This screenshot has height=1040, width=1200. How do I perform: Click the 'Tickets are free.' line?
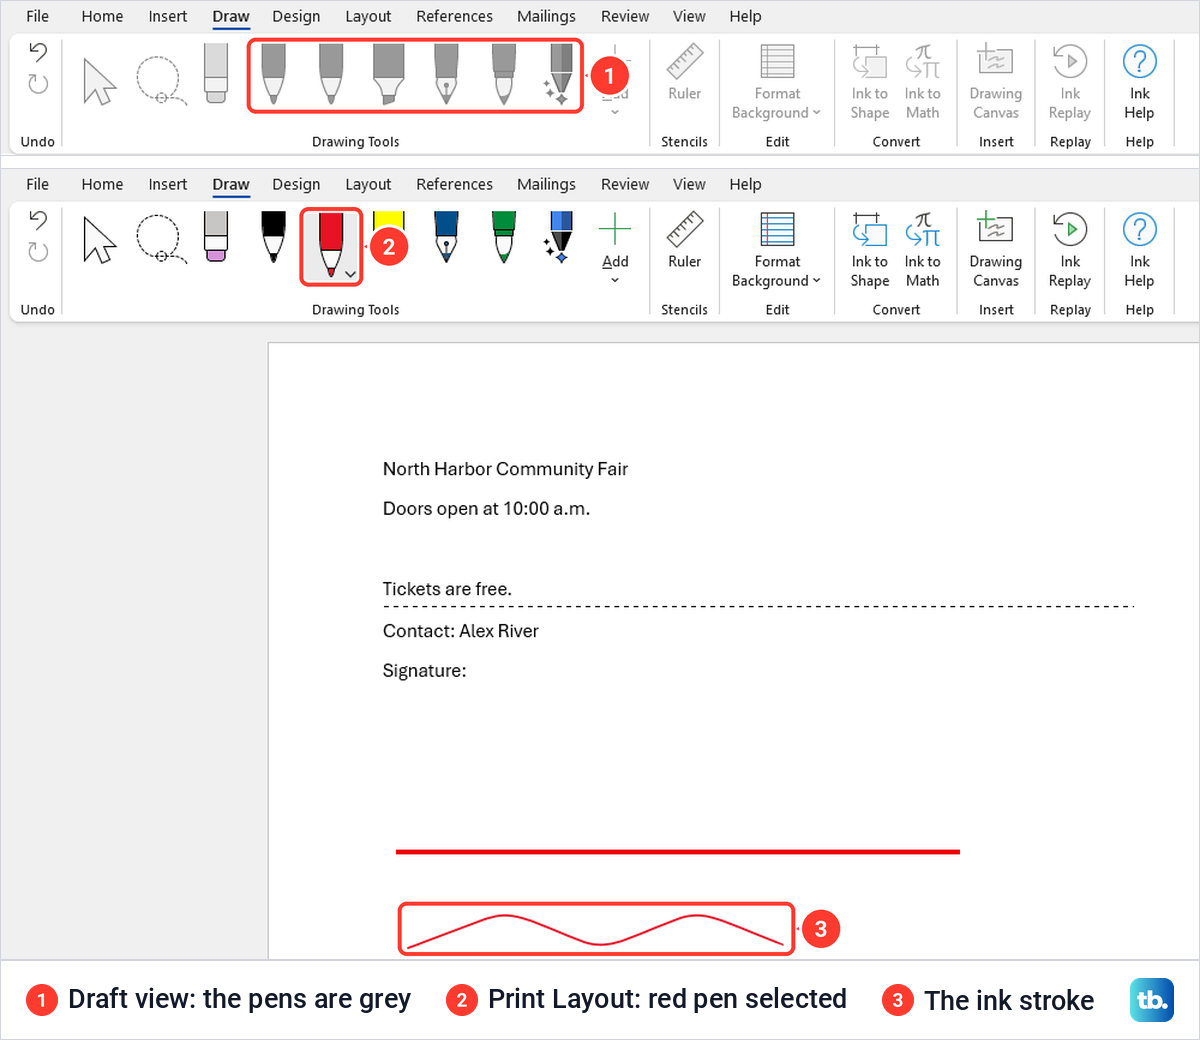[447, 589]
